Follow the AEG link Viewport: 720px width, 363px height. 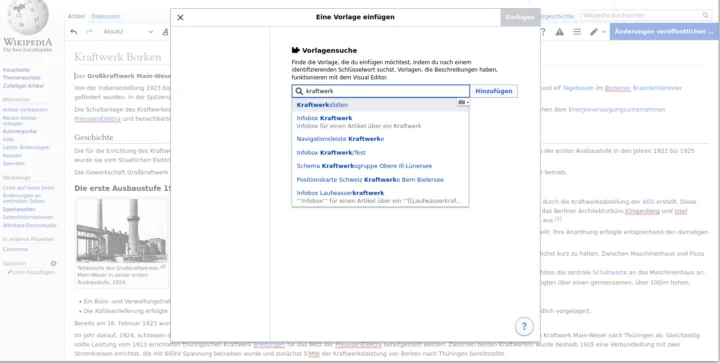pyautogui.click(x=648, y=201)
